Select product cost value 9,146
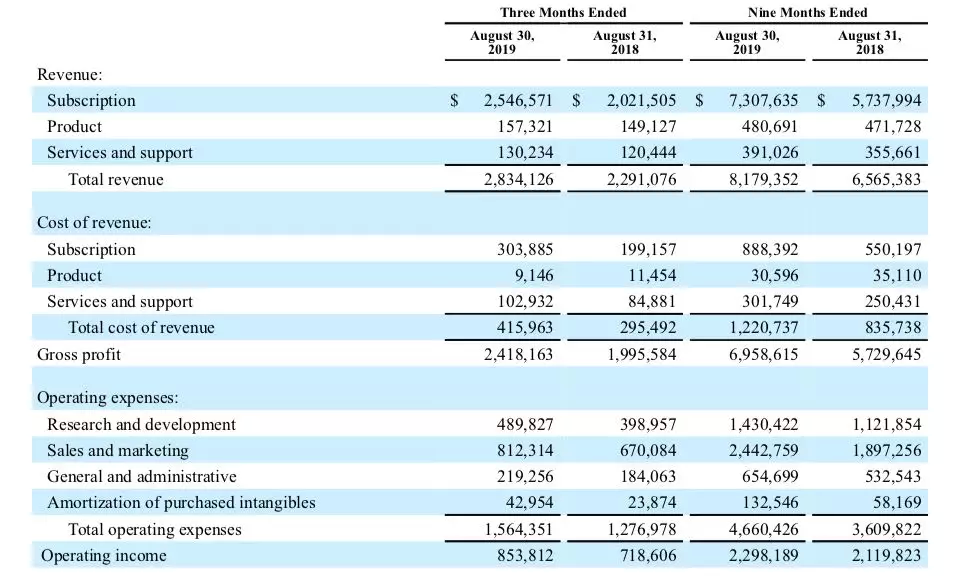Screen dimensions: 964x583 (x=534, y=276)
